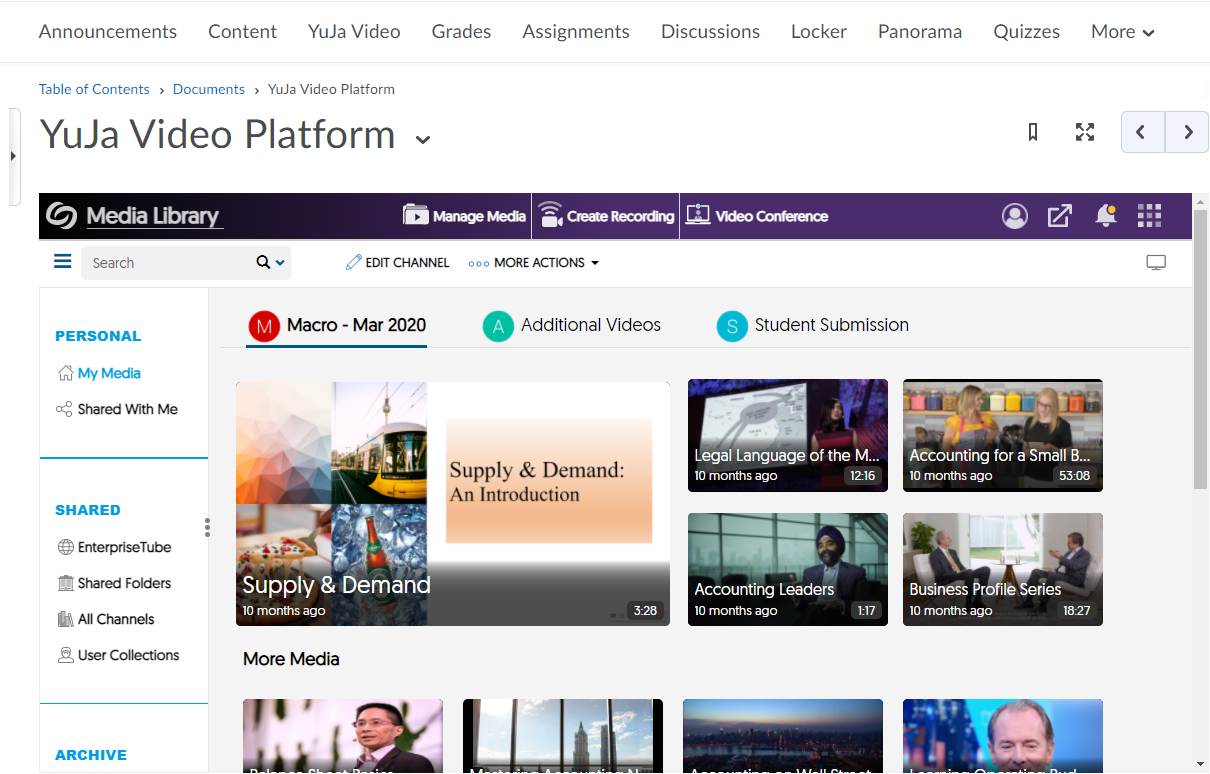Open the Accounting Leaders video
1210x774 pixels.
788,570
